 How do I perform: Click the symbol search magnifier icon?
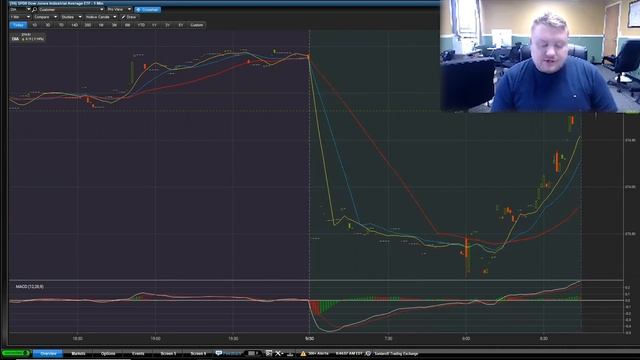(x=35, y=9)
